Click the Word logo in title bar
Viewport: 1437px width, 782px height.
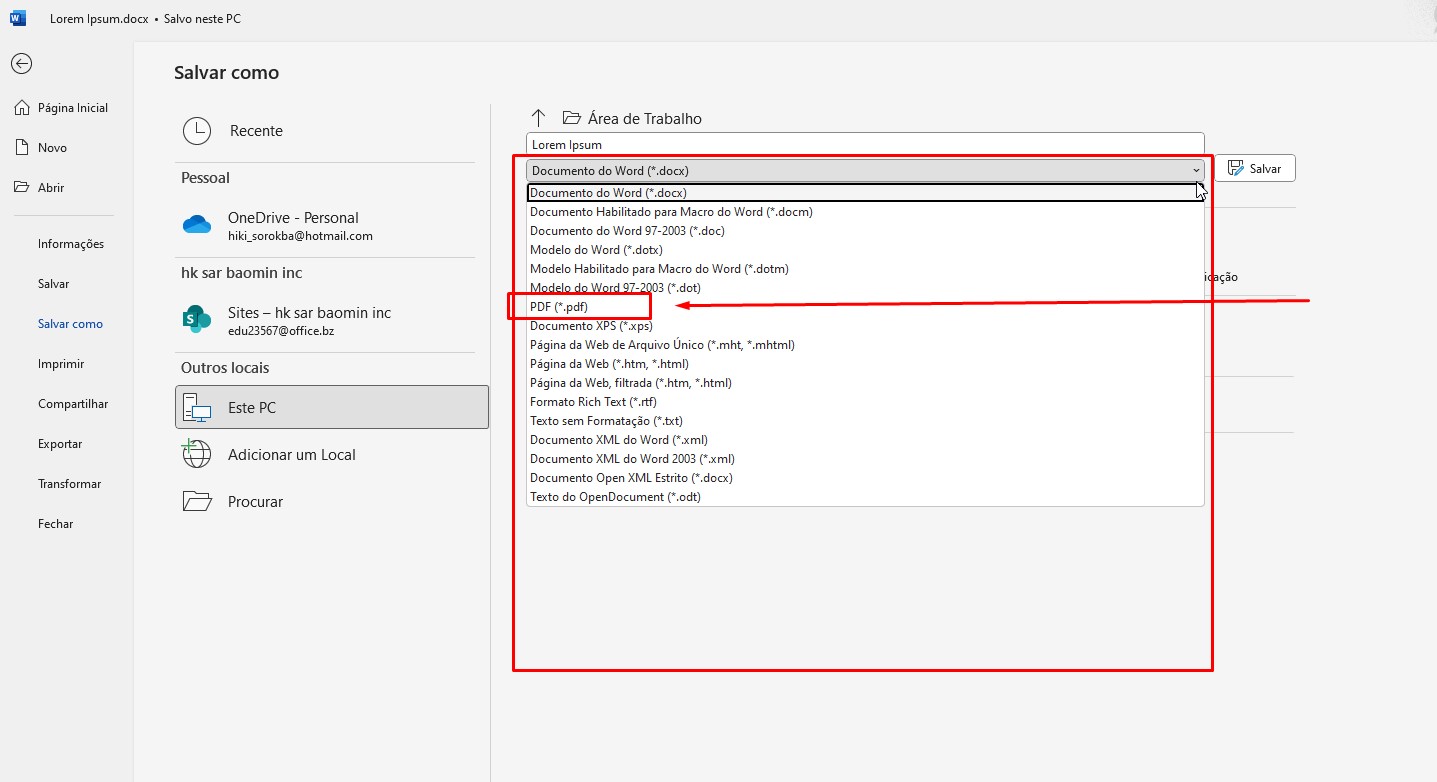(x=18, y=18)
